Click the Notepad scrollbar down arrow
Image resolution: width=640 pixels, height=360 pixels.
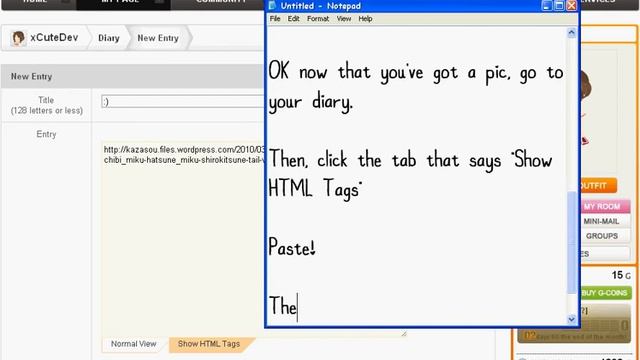(571, 319)
